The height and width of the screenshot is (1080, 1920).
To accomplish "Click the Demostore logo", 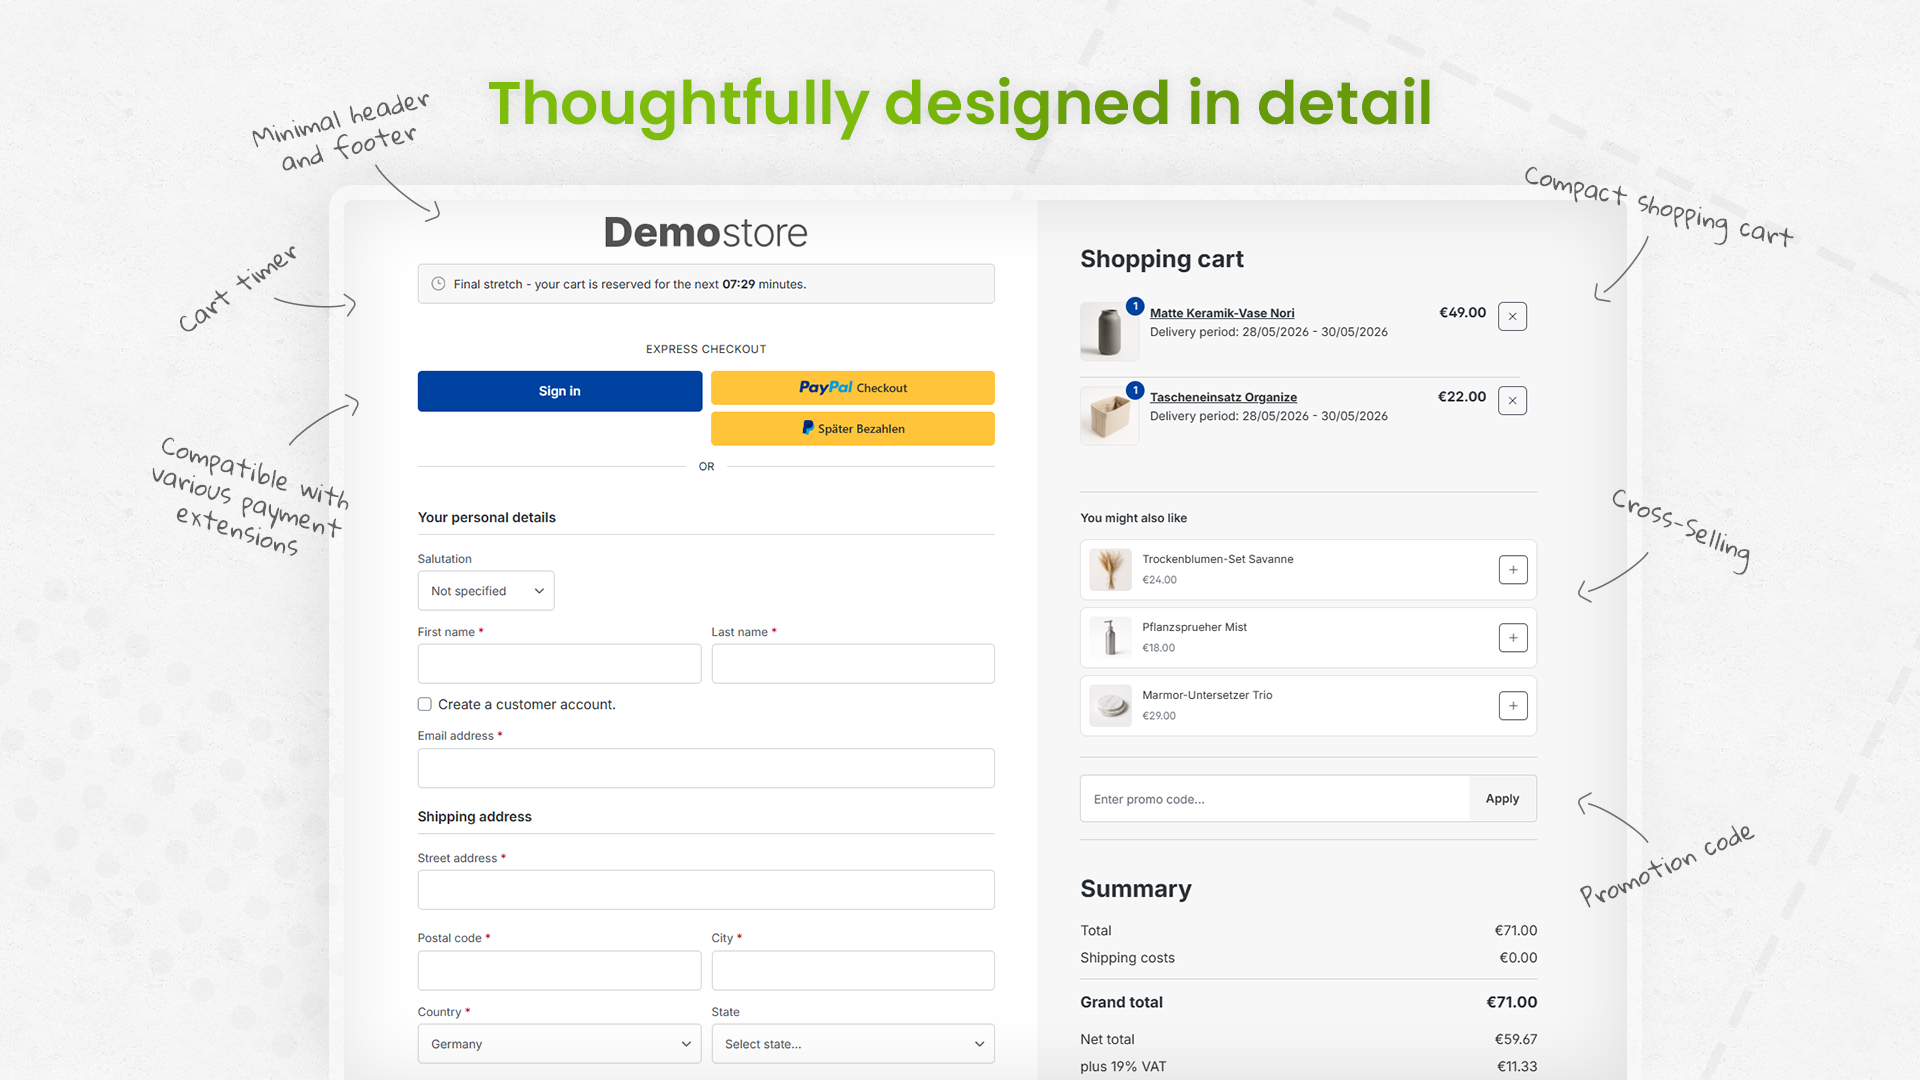I will [x=705, y=232].
